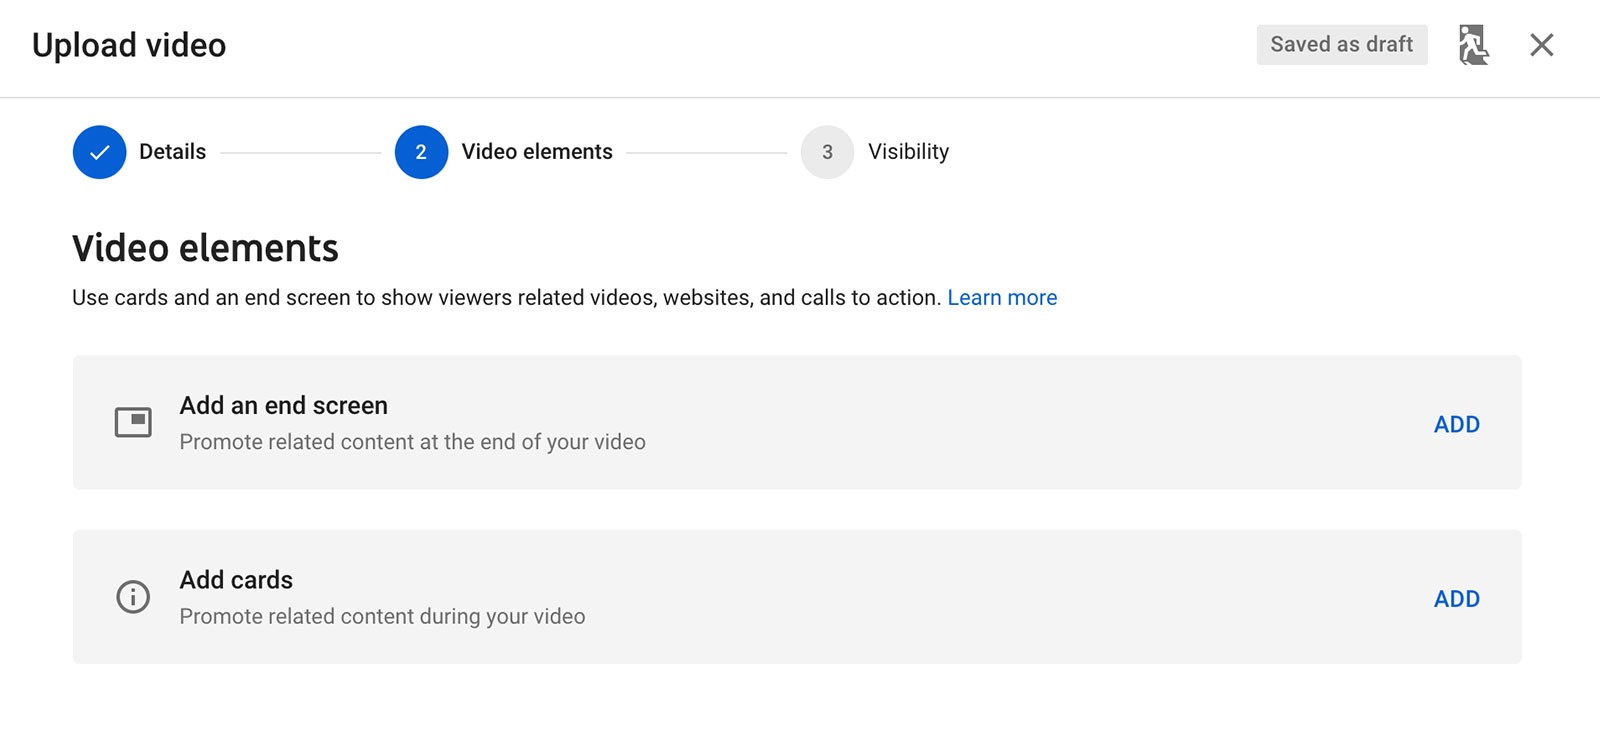The image size is (1600, 738).
Task: Click the end screen icon
Action: [133, 423]
